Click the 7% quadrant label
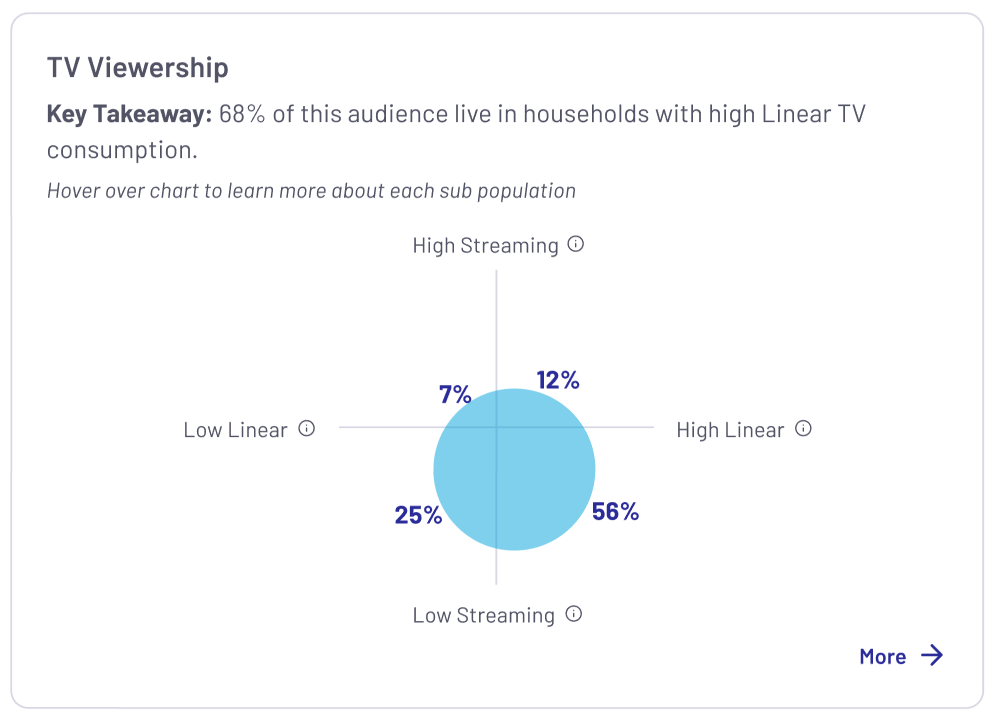1001x728 pixels. pos(455,395)
